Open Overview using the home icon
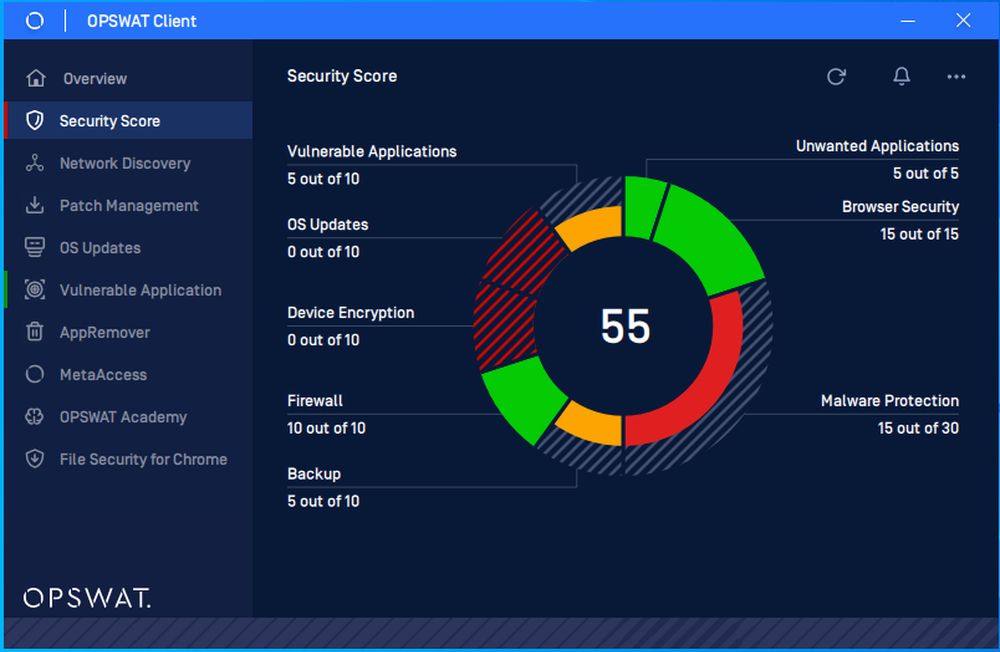 click(x=35, y=78)
